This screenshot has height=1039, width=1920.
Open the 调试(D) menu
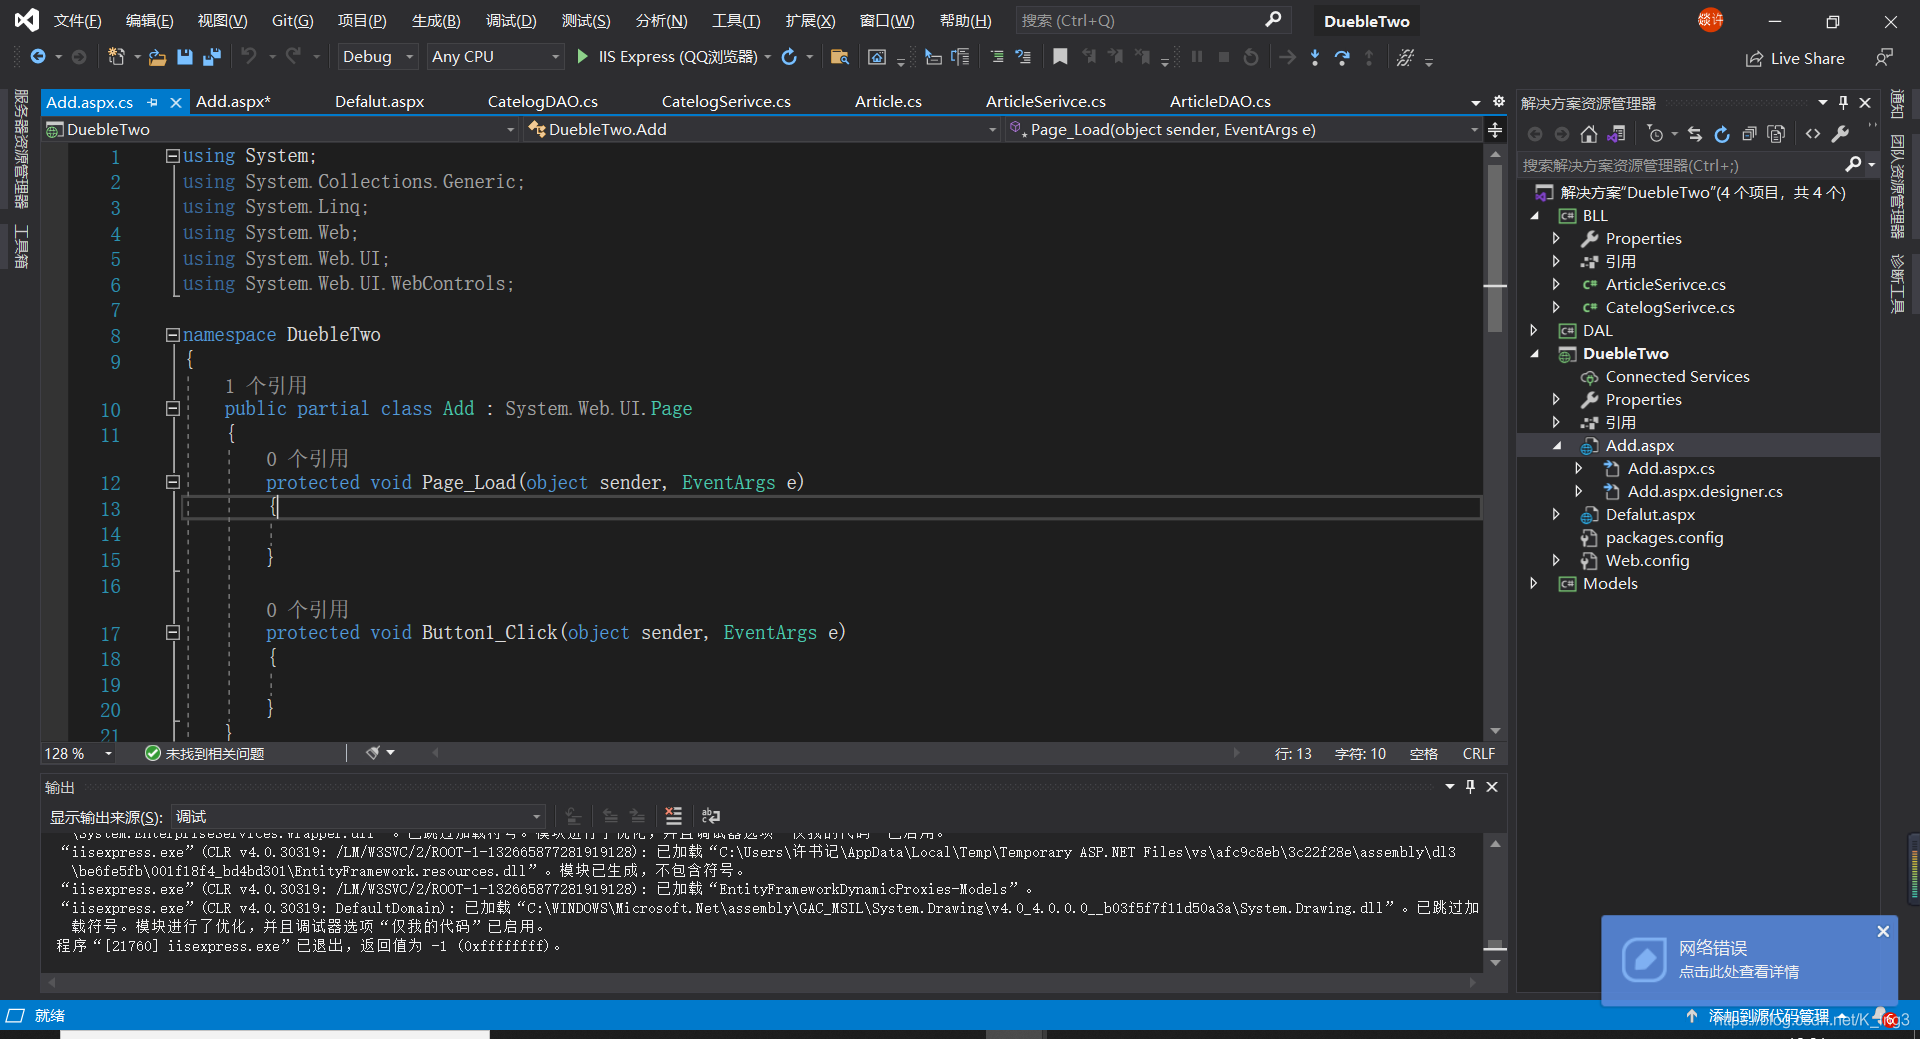coord(511,21)
